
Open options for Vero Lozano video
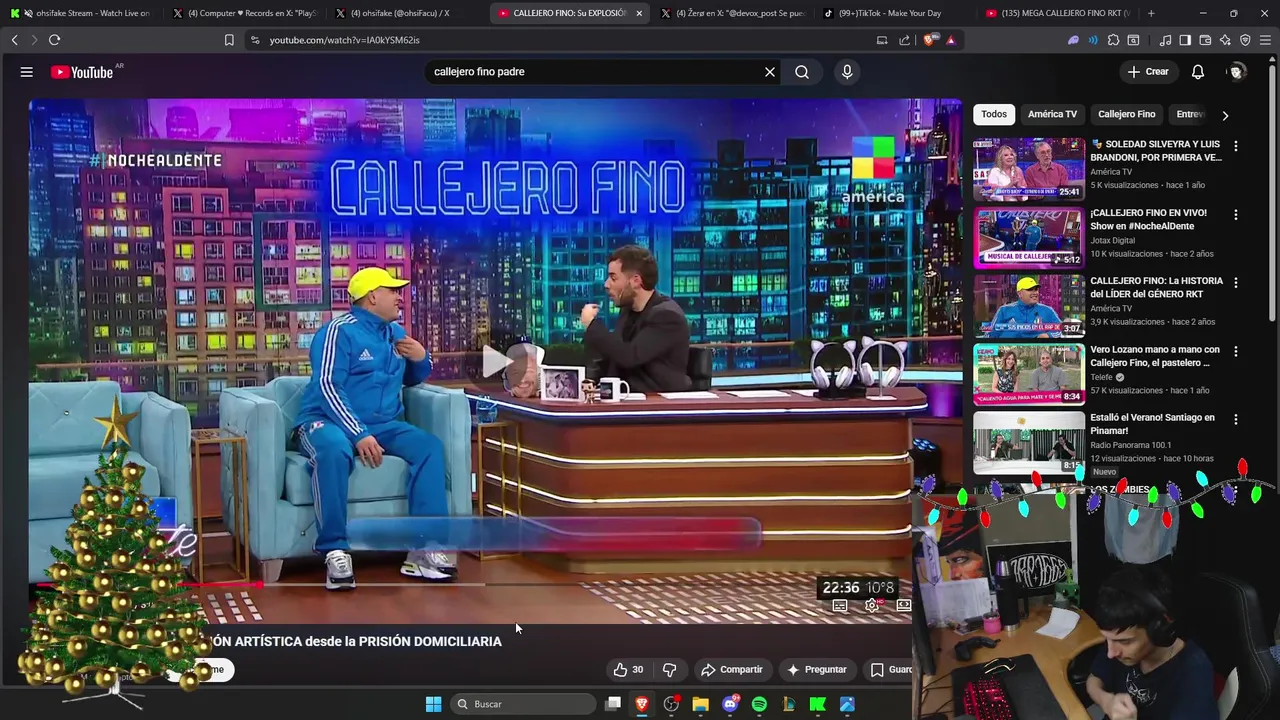click(1236, 352)
